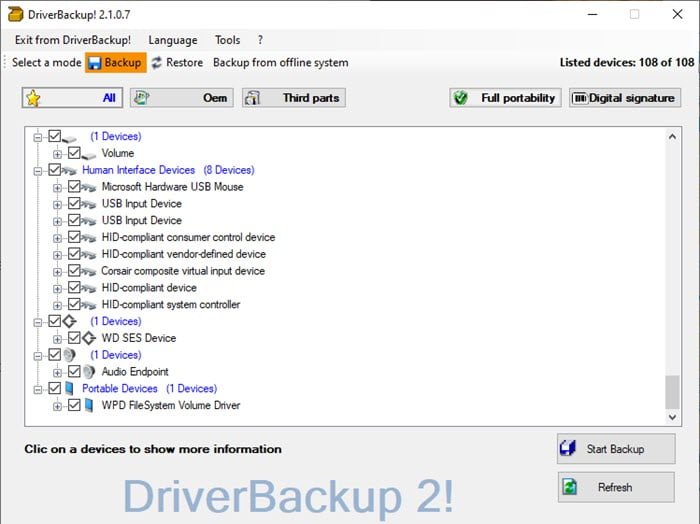Select Backup from offline system mode
This screenshot has width=700, height=524.
pyautogui.click(x=280, y=62)
